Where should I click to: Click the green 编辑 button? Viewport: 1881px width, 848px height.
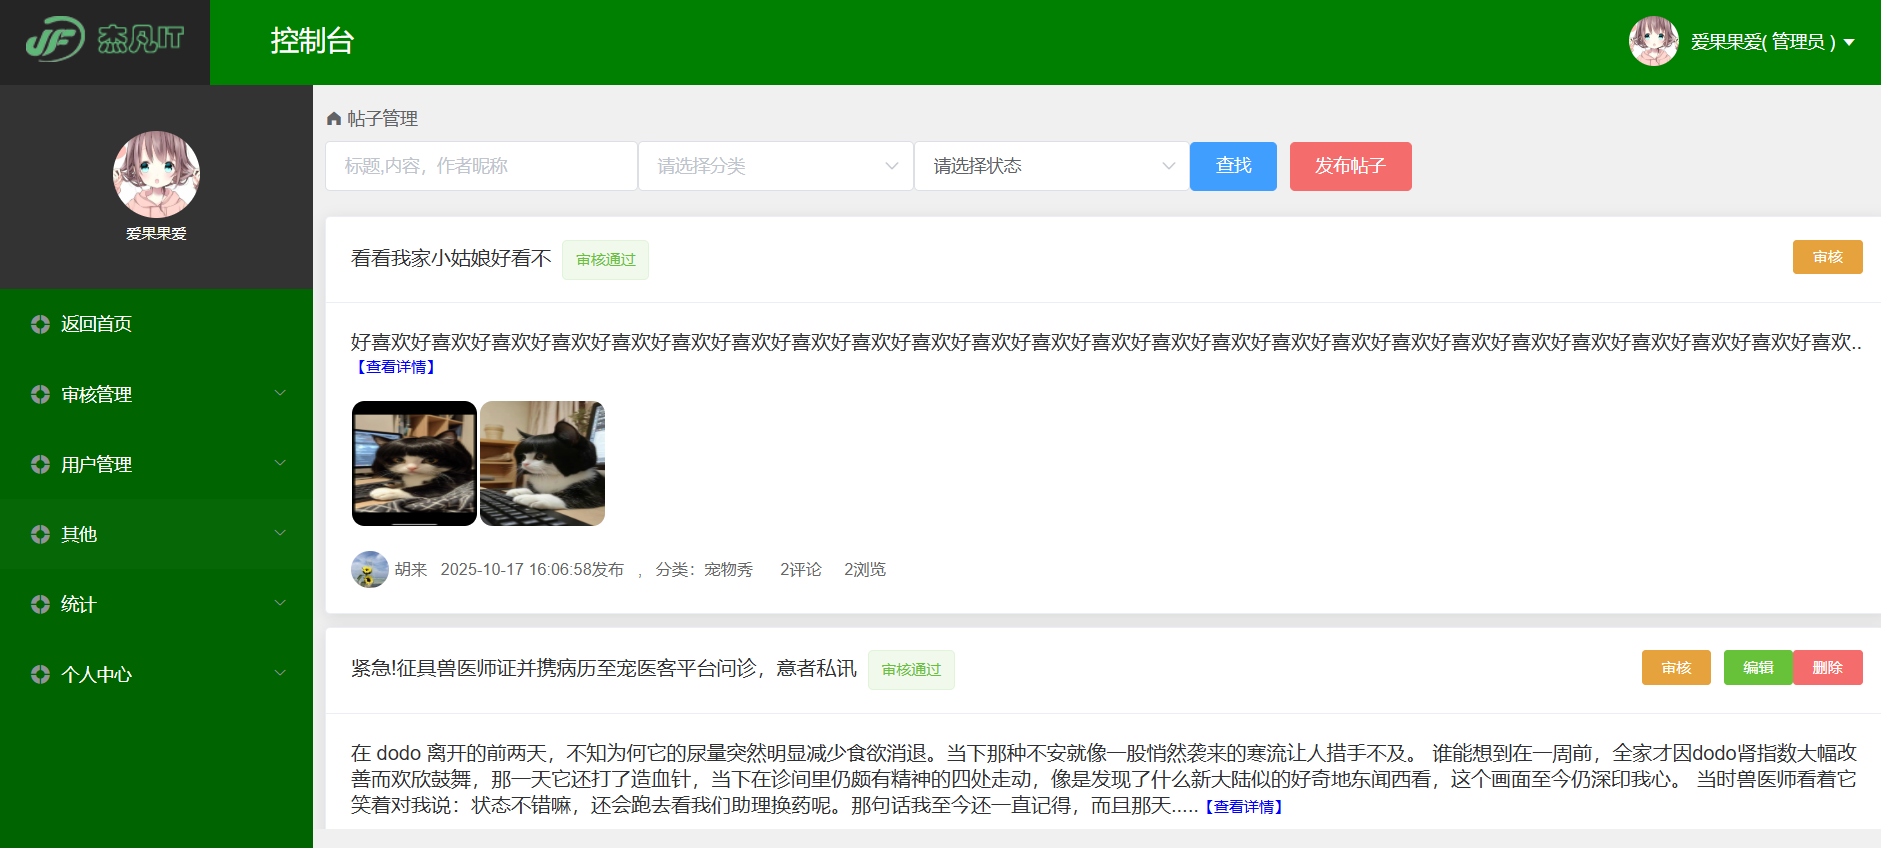click(1758, 668)
